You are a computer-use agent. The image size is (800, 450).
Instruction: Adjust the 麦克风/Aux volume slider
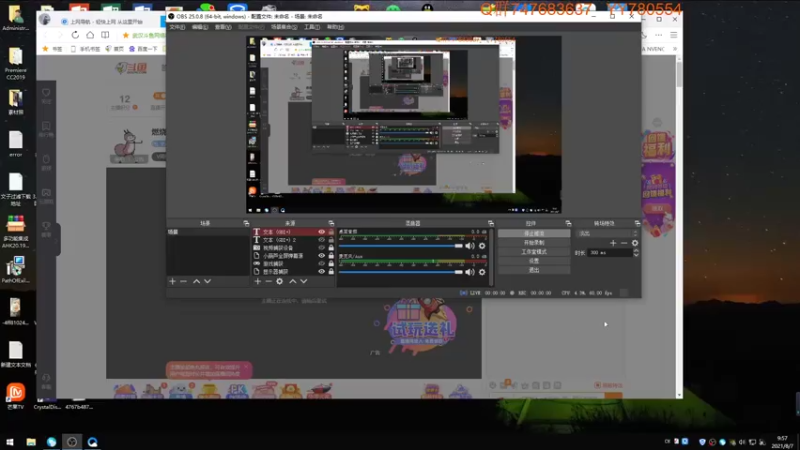[401, 272]
